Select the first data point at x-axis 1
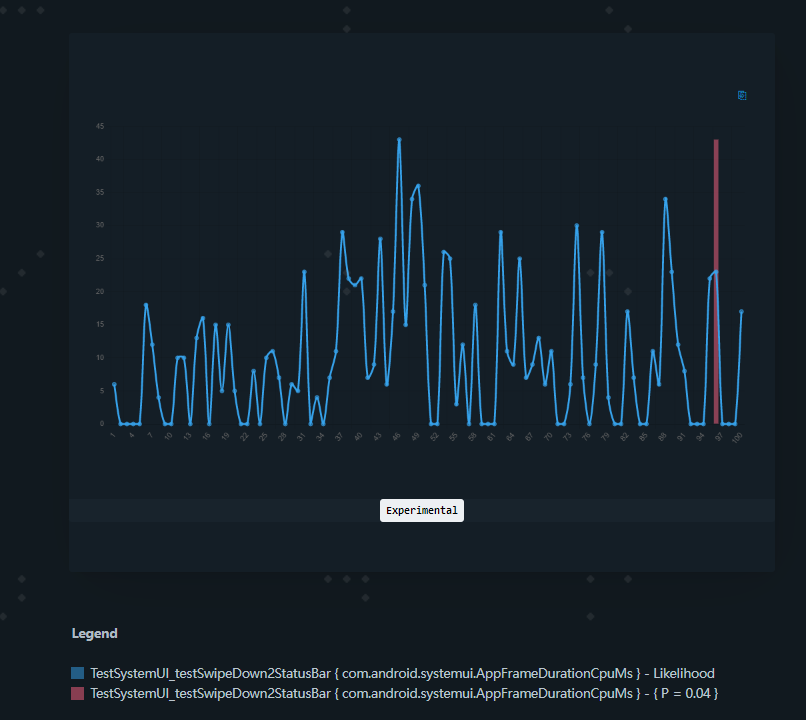 pyautogui.click(x=114, y=384)
